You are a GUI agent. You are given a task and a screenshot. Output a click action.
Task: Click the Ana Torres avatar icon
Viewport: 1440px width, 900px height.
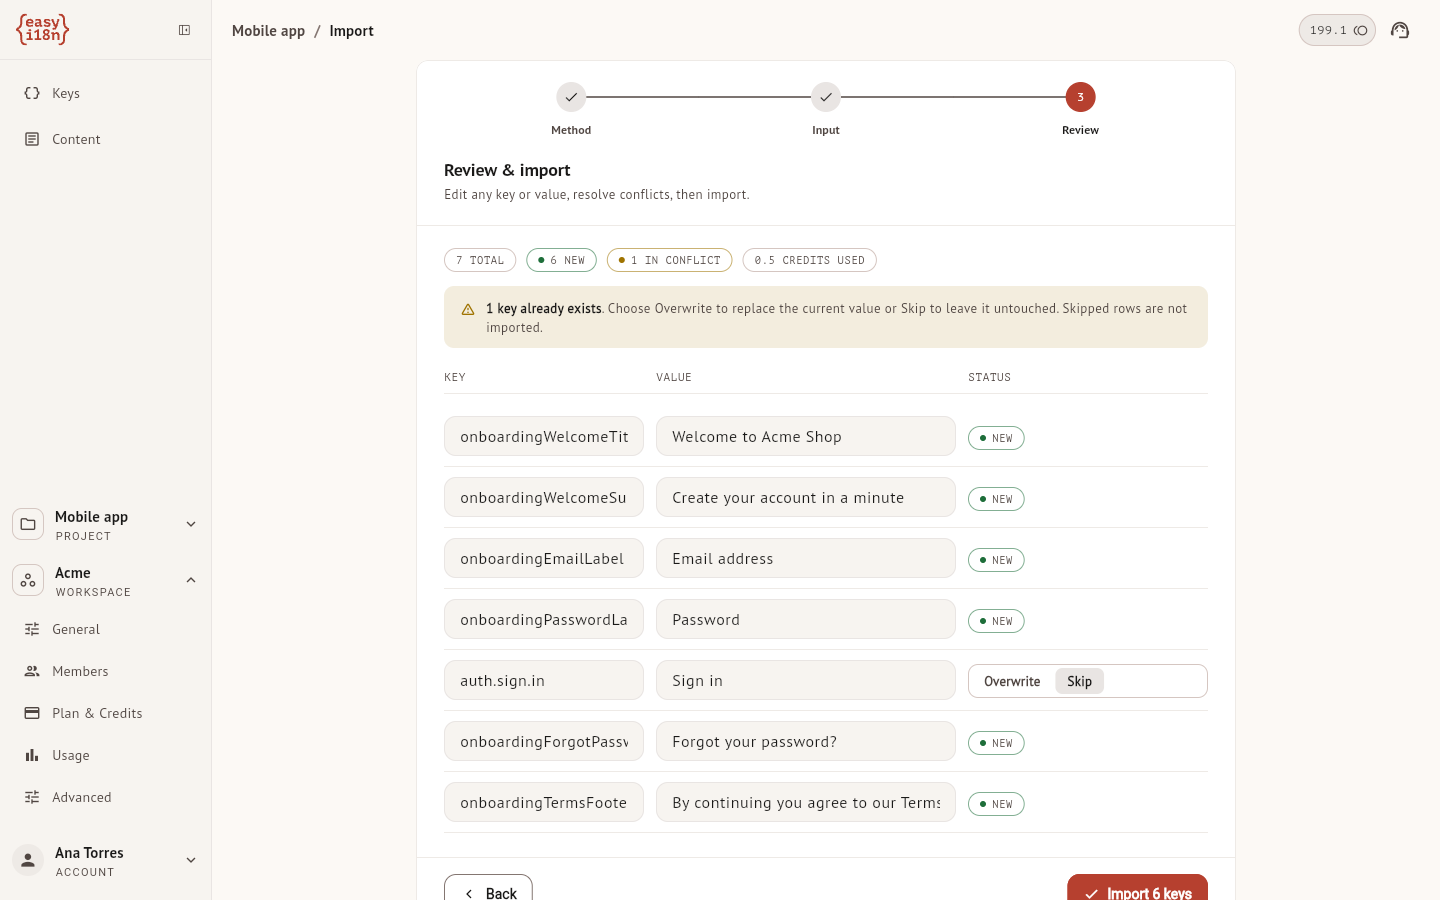click(28, 860)
